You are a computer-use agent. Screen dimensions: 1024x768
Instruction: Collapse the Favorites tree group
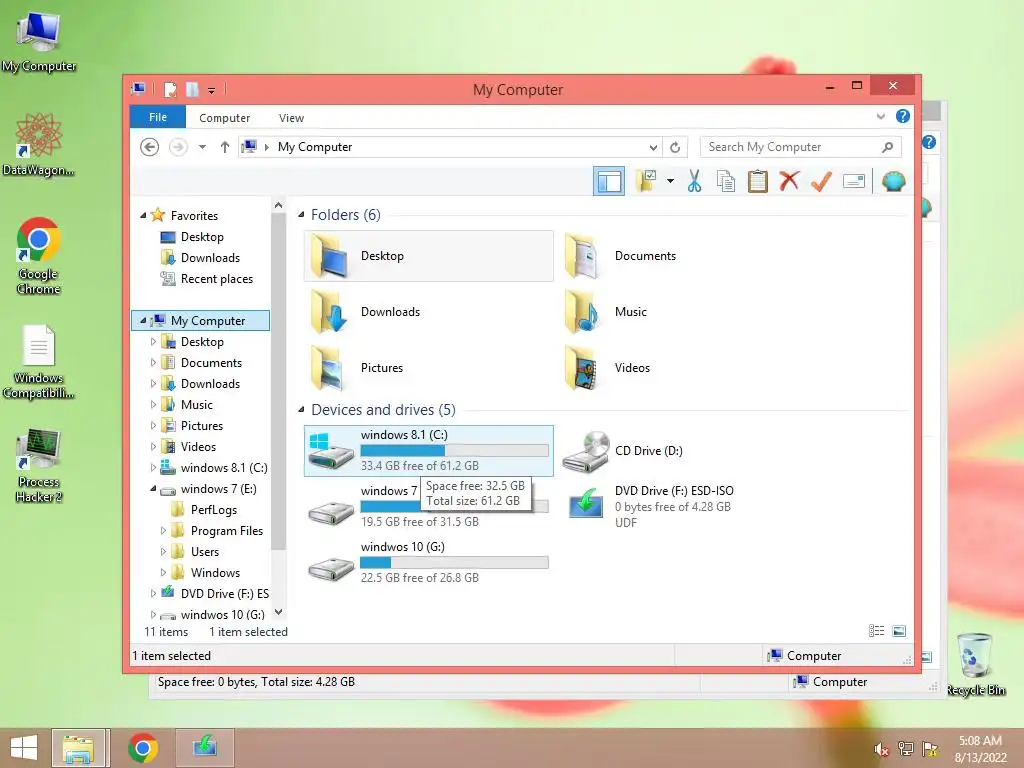tap(143, 216)
